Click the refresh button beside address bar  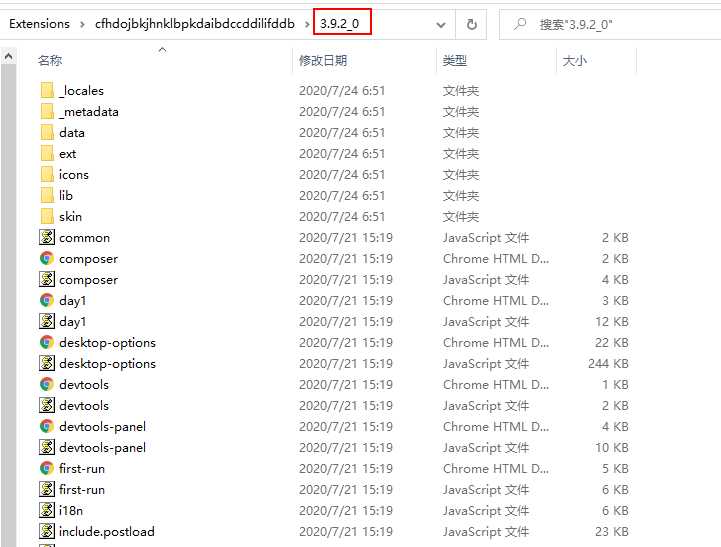[x=472, y=23]
